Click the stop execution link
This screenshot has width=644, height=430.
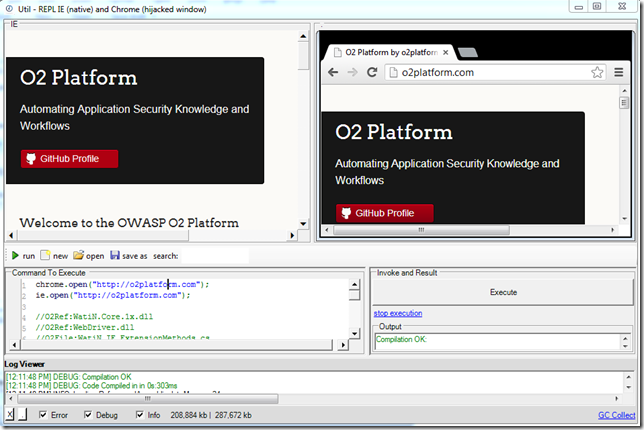pos(397,313)
